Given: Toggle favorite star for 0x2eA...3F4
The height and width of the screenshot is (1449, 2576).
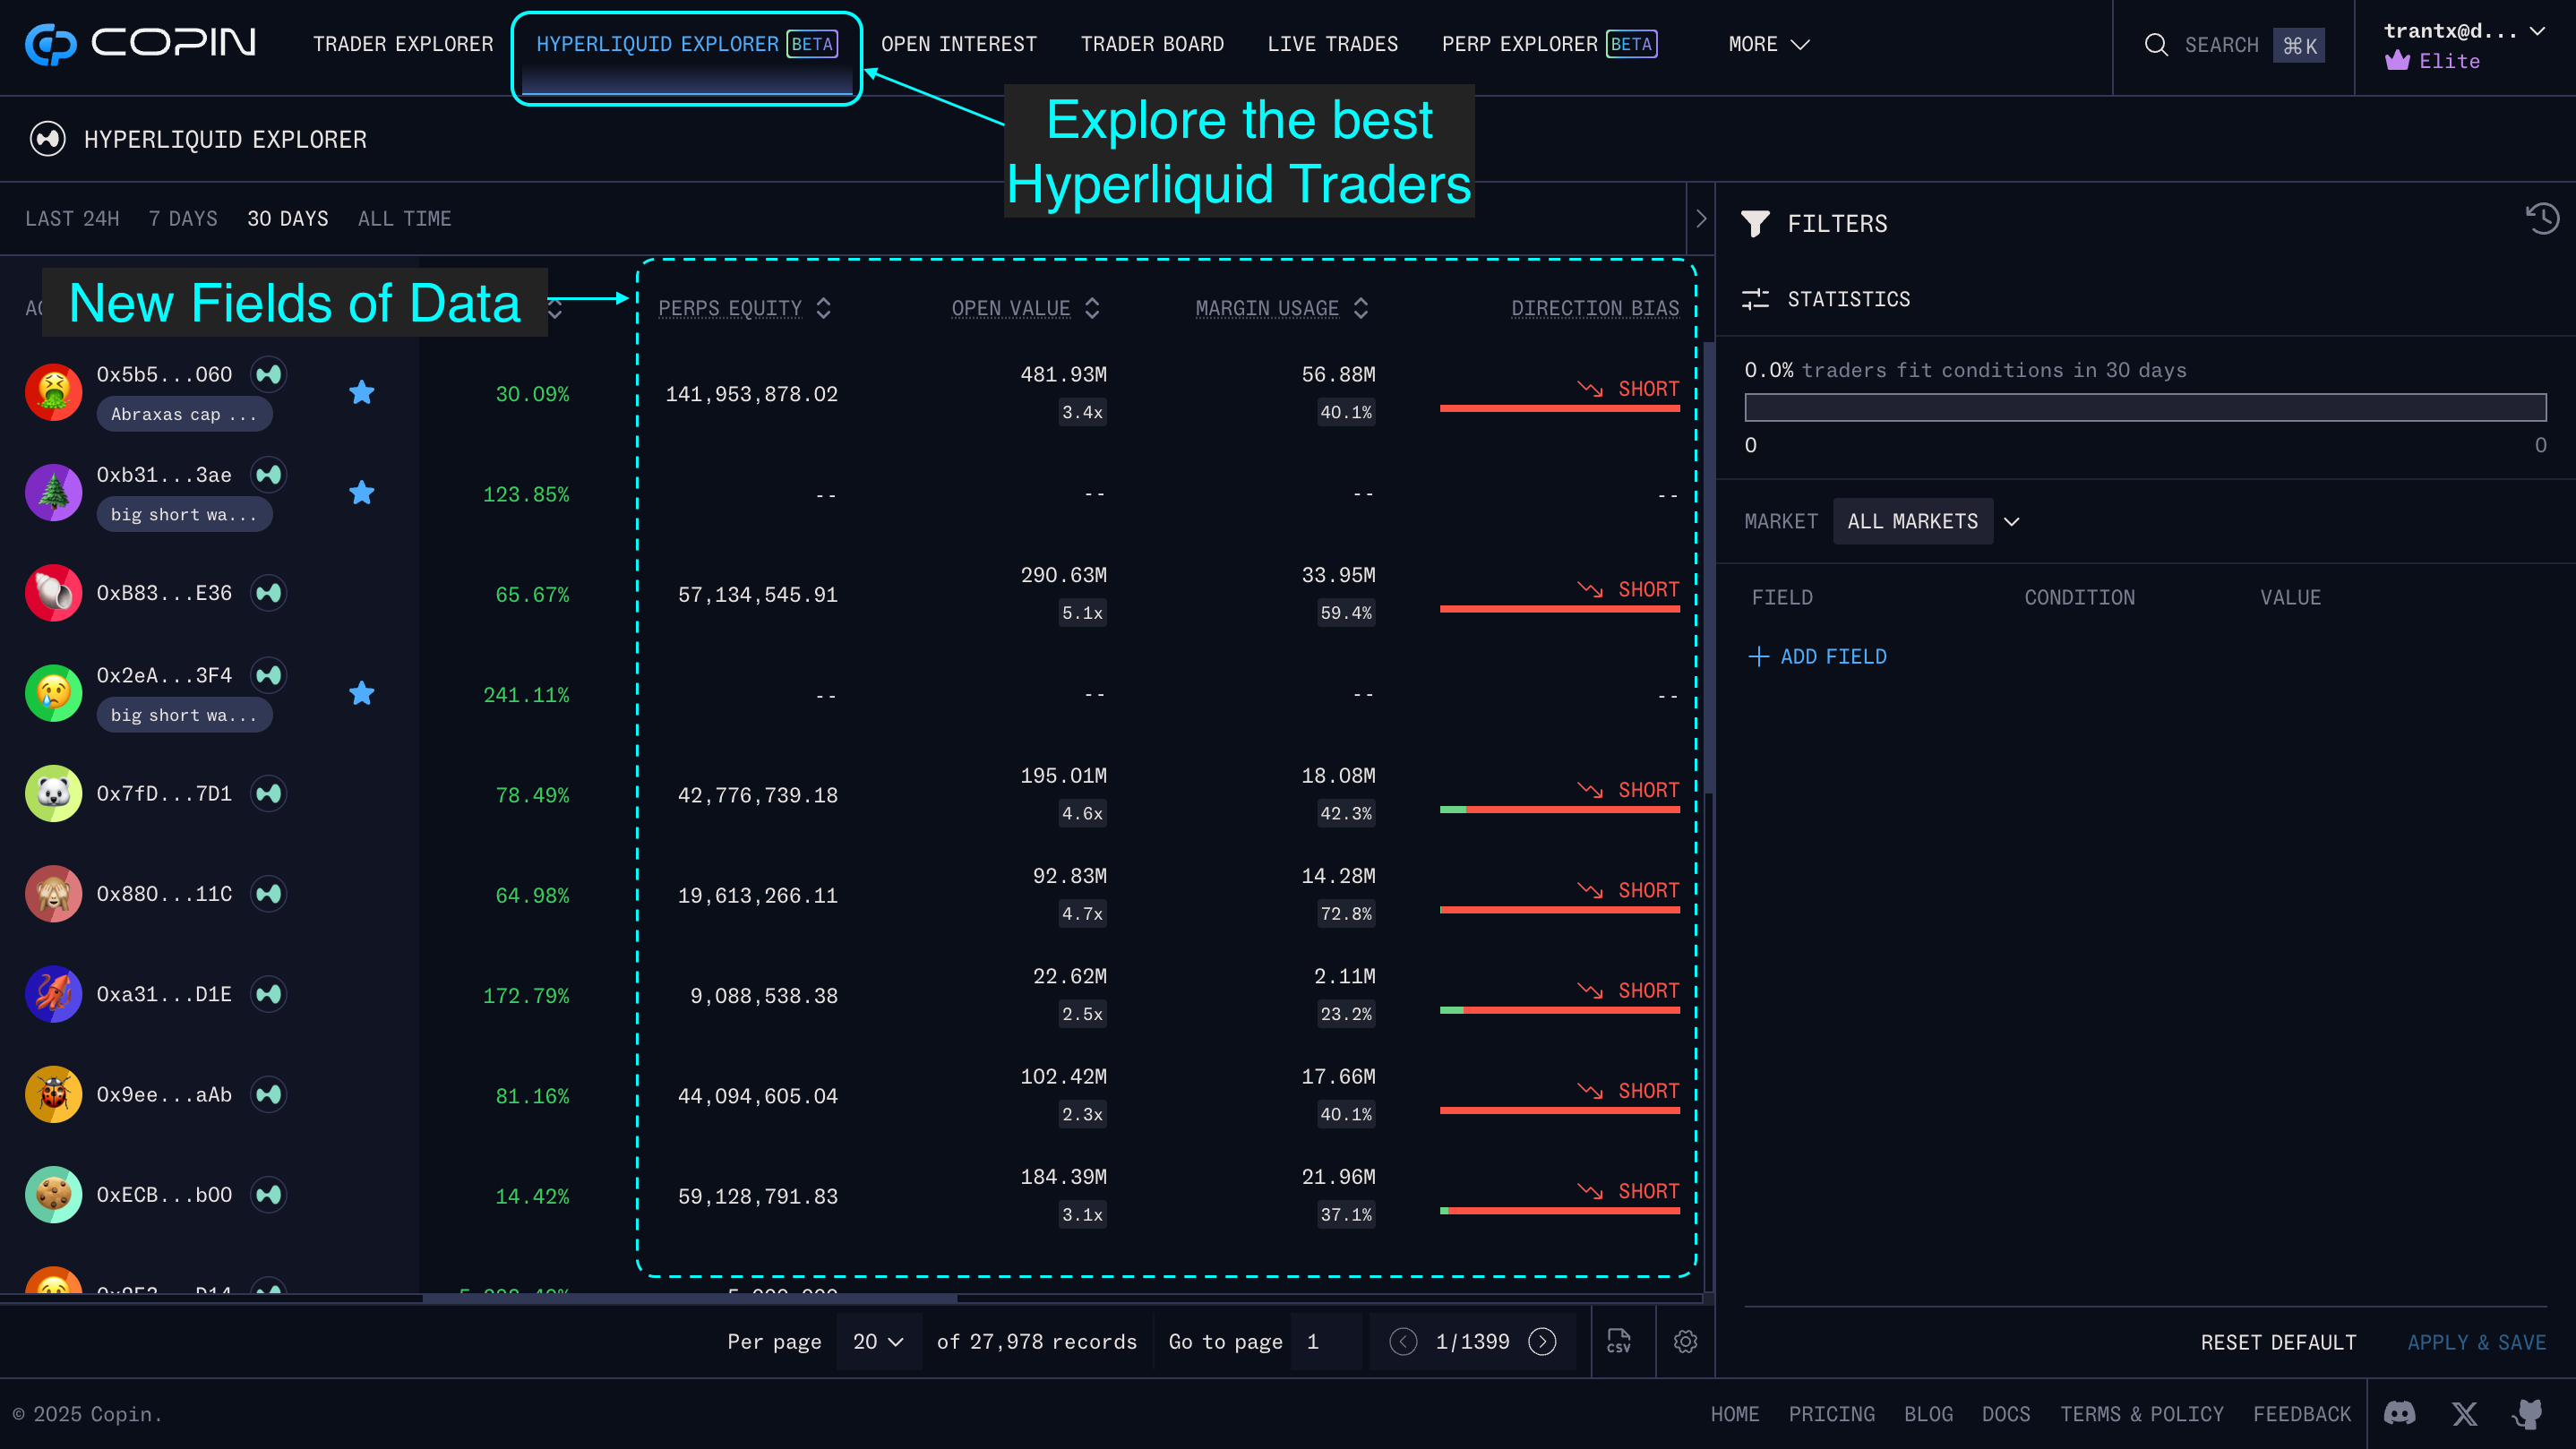Looking at the screenshot, I should click(362, 693).
